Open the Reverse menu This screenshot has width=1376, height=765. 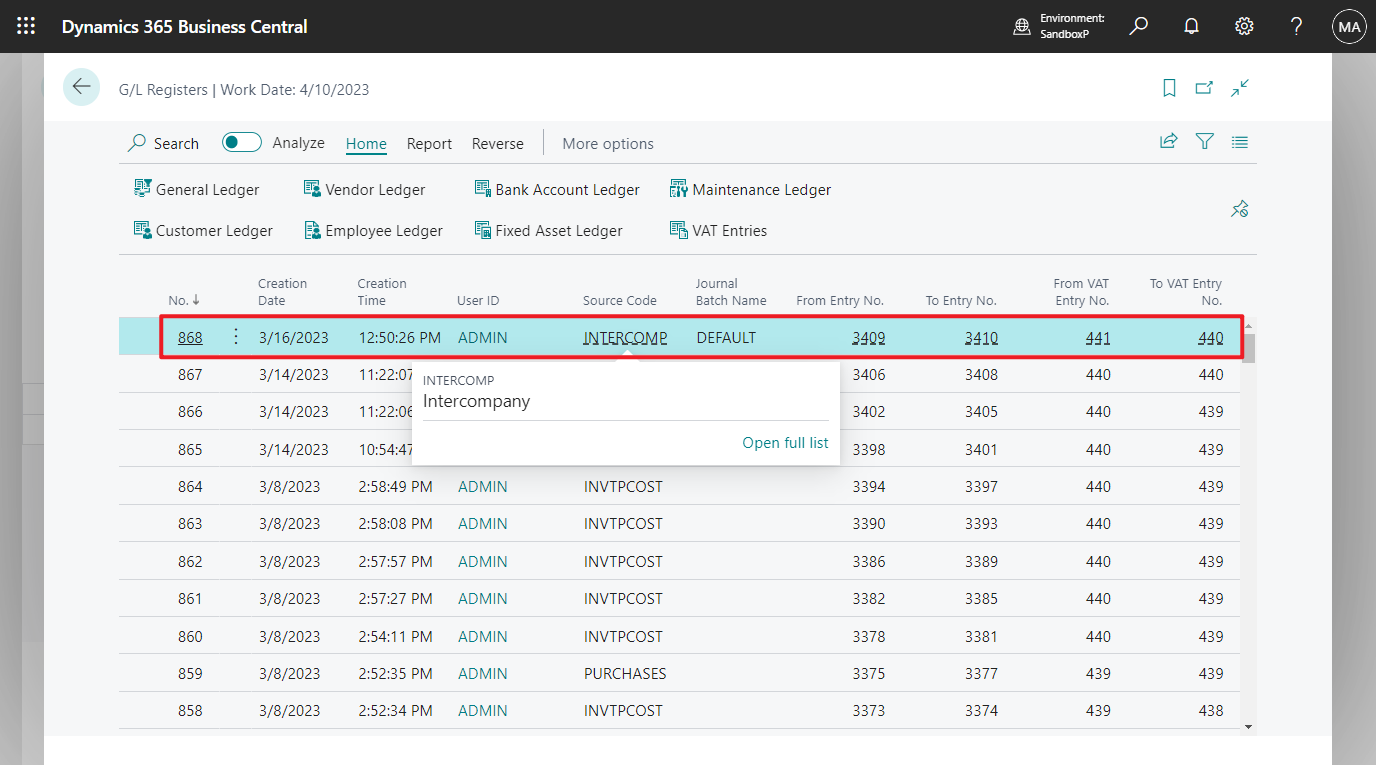point(497,144)
